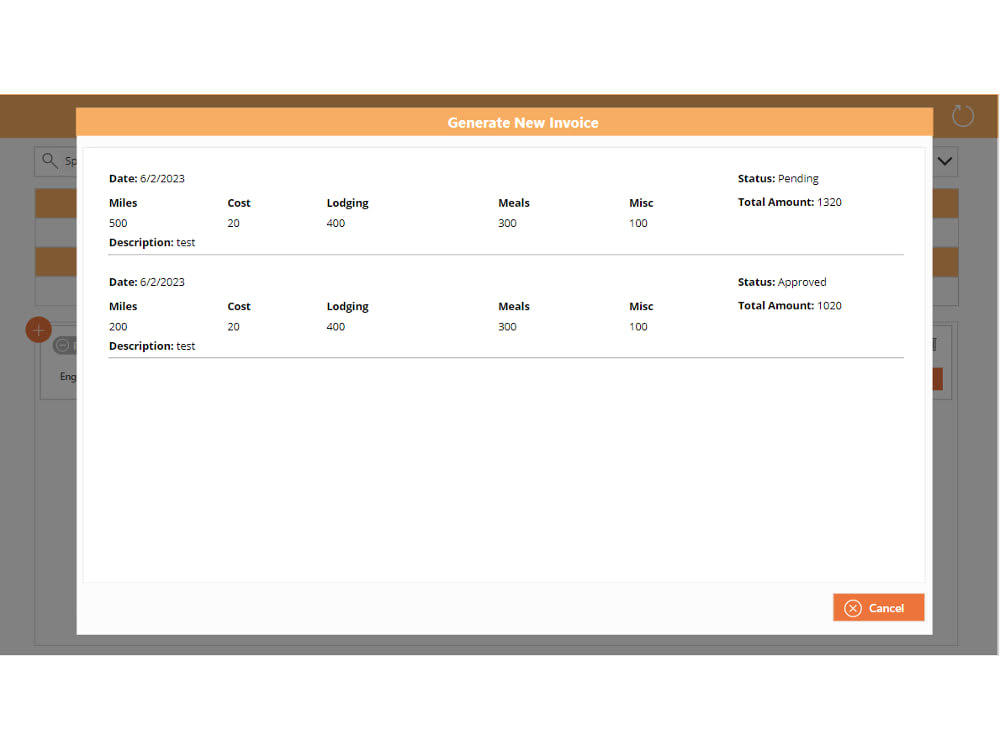Click the Generate New Invoice title bar
This screenshot has width=1000, height=750.
tap(522, 122)
